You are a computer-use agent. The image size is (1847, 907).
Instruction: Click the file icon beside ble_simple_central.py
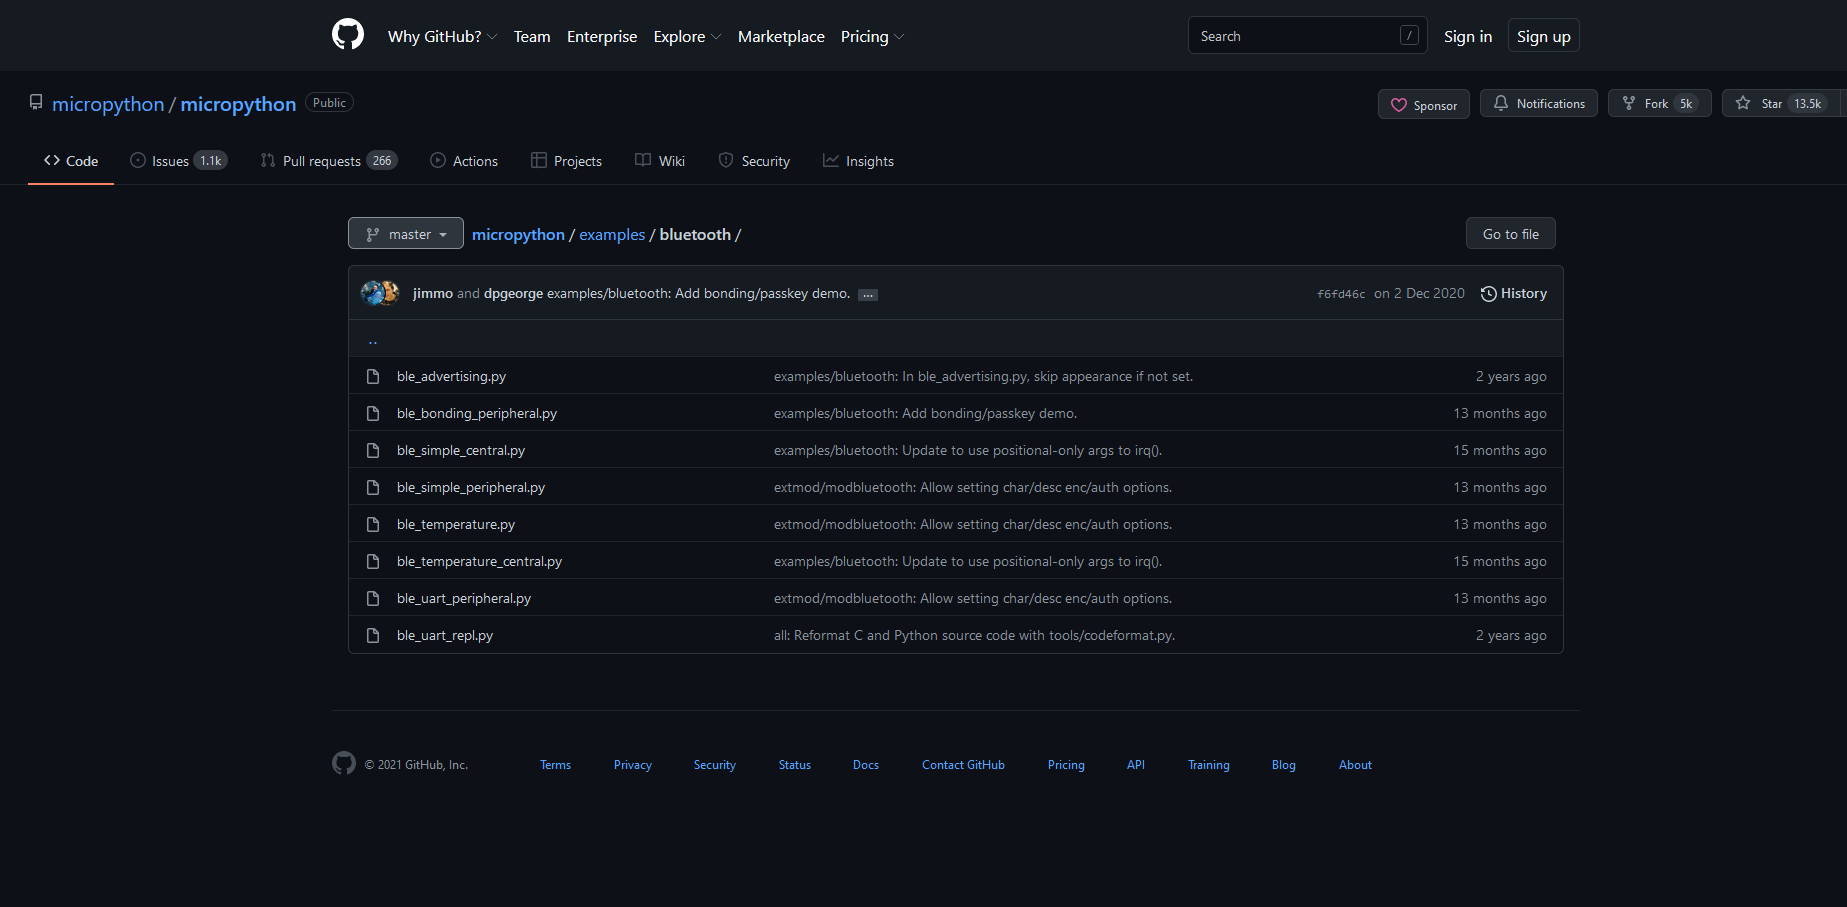tap(373, 450)
